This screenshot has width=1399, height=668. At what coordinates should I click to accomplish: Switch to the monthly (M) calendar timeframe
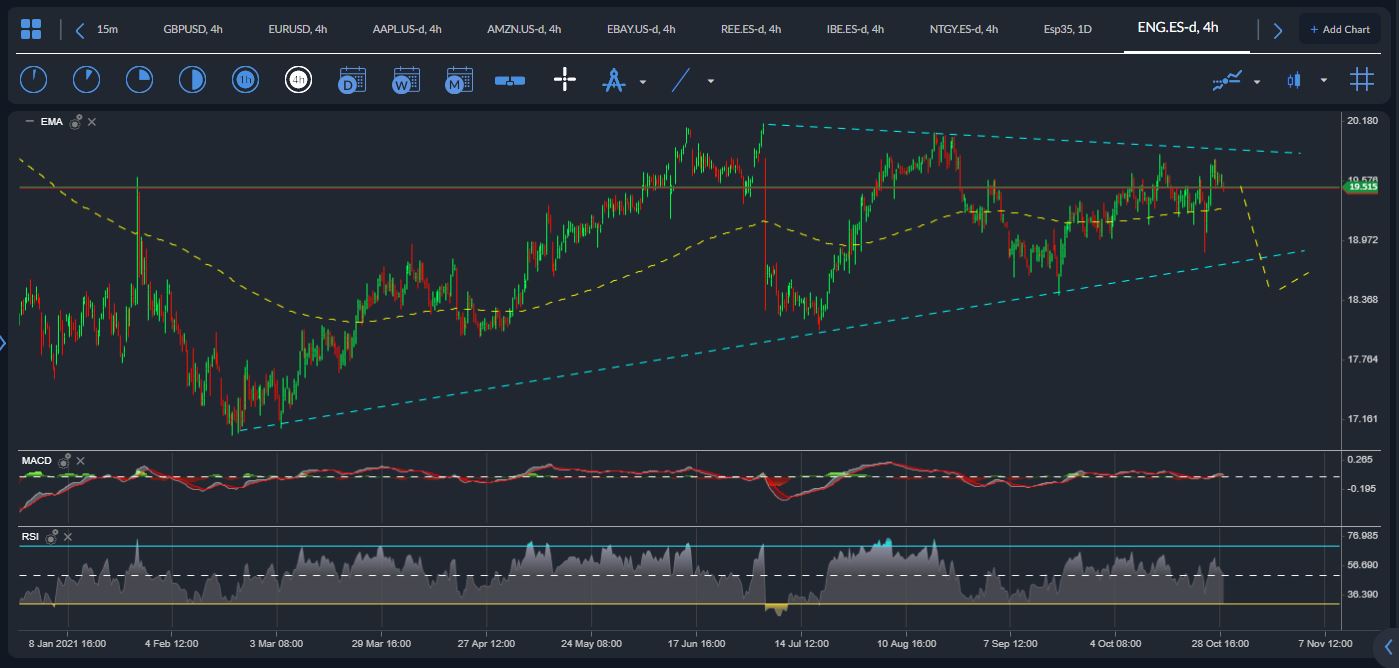[459, 80]
